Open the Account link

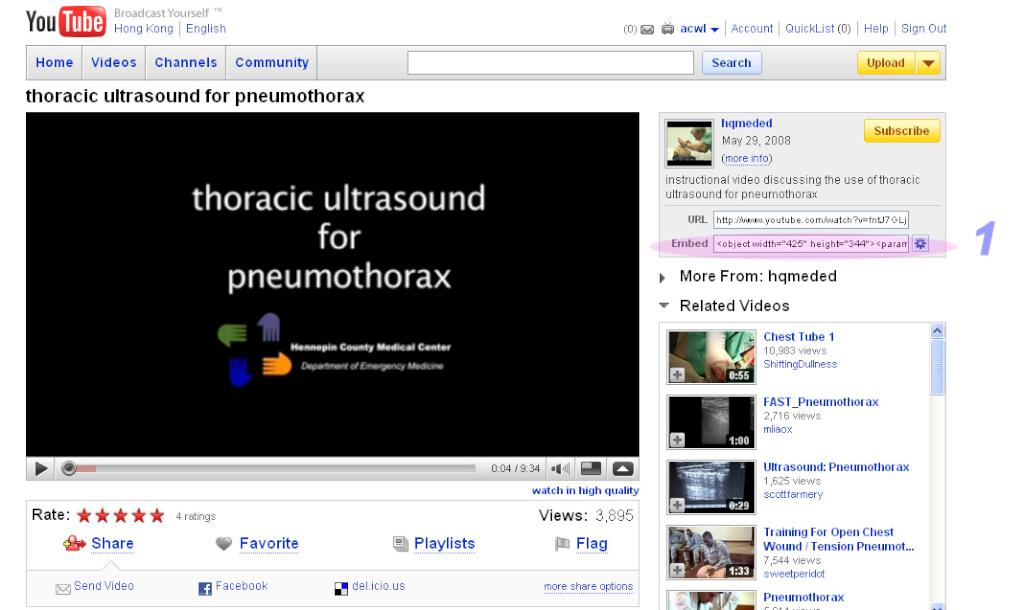752,29
